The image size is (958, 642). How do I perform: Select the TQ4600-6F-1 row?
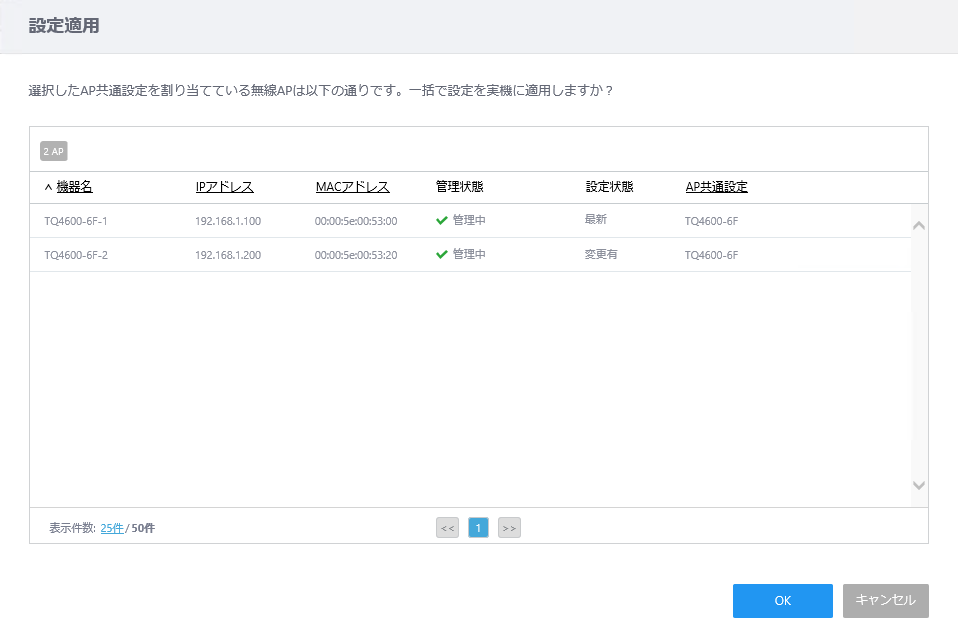470,221
